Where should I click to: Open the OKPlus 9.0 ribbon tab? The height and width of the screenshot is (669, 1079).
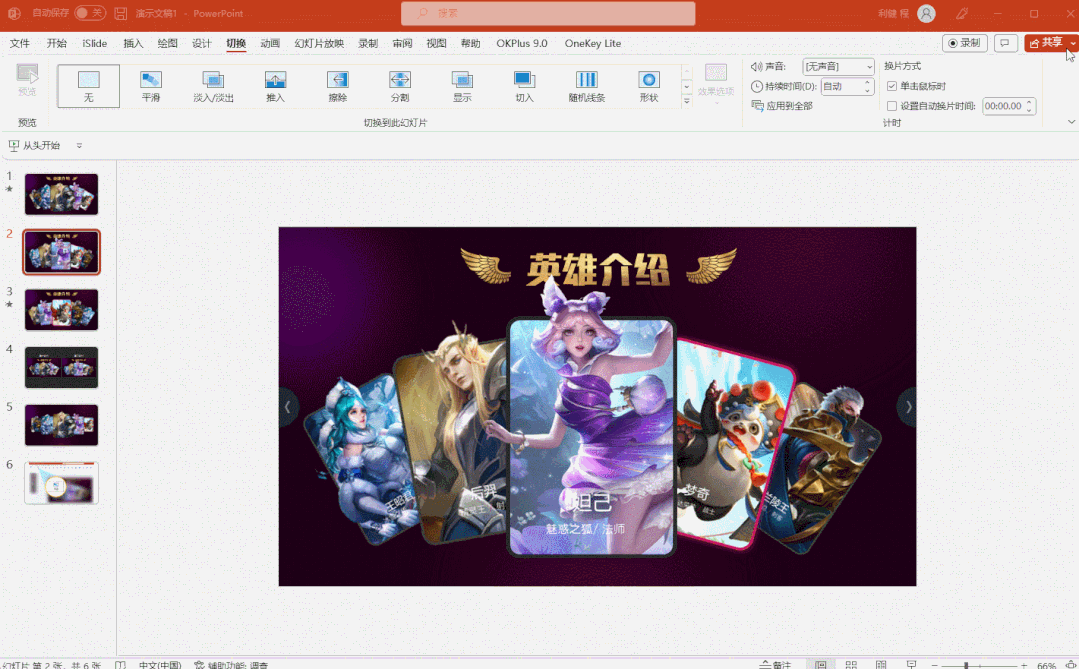(x=522, y=43)
